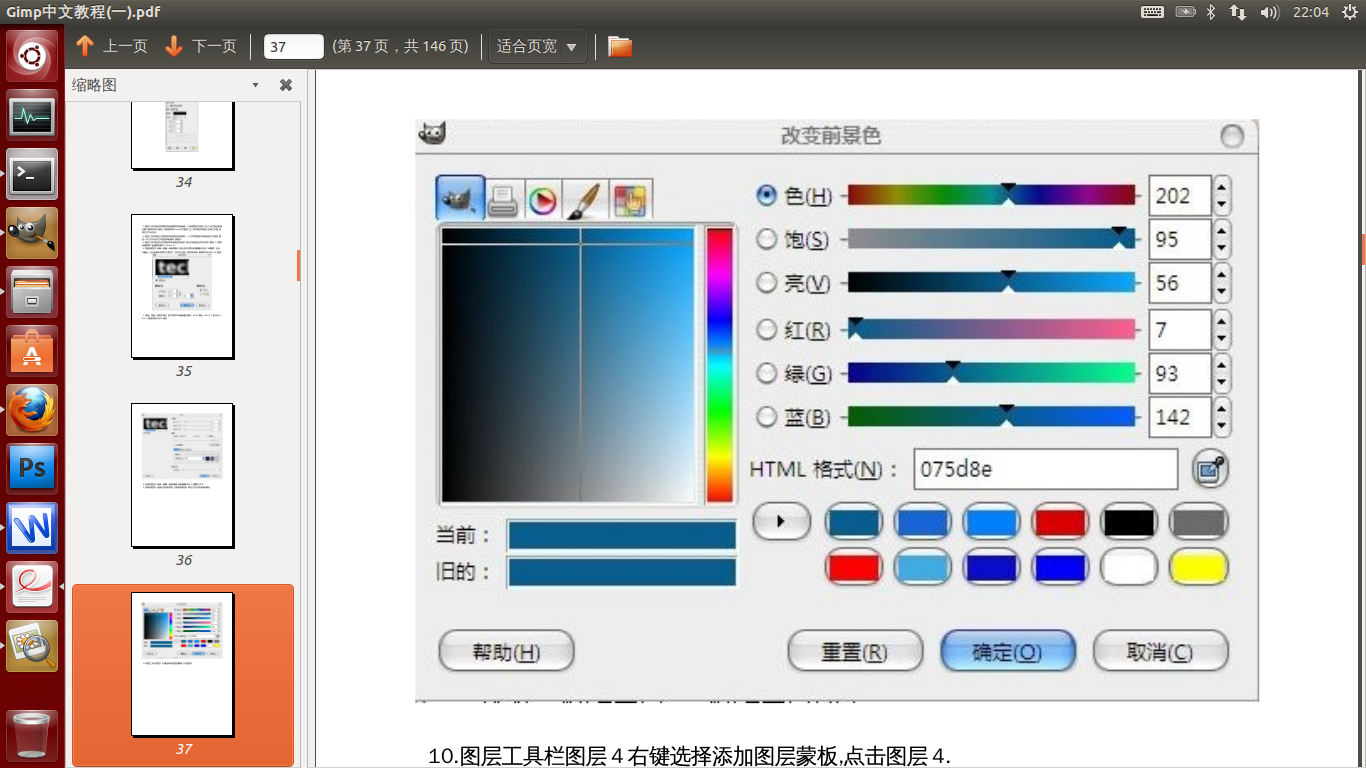
Task: Click the battery indicator in top panel
Action: coord(1185,12)
